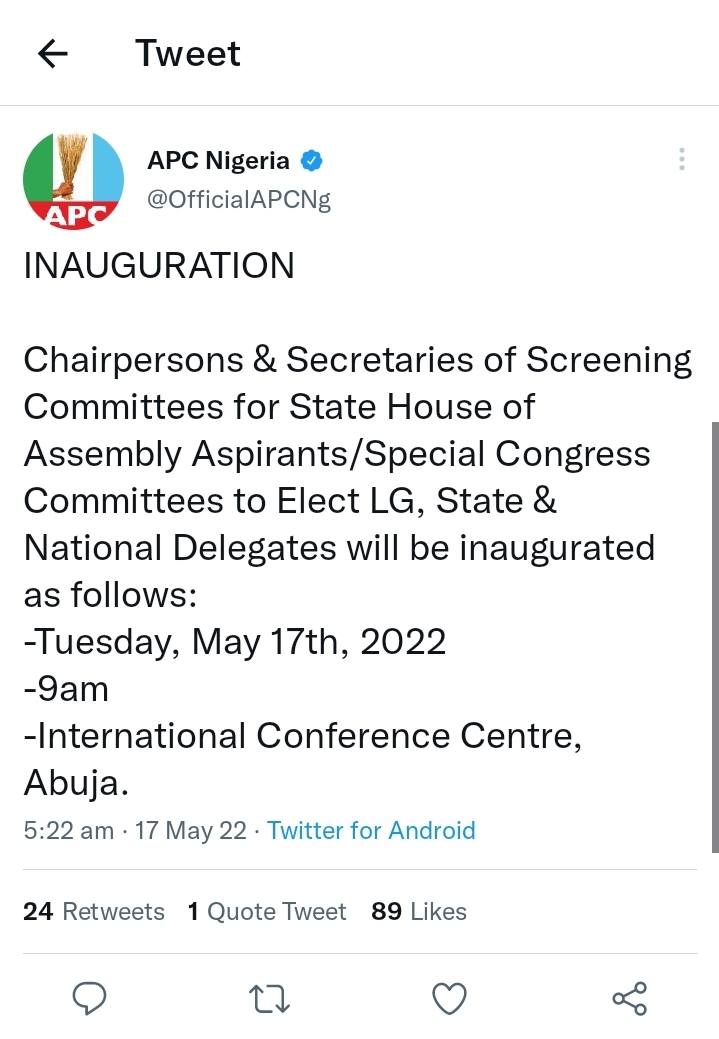Click the 5:22 am timestamp
The height and width of the screenshot is (1039, 719).
point(68,830)
